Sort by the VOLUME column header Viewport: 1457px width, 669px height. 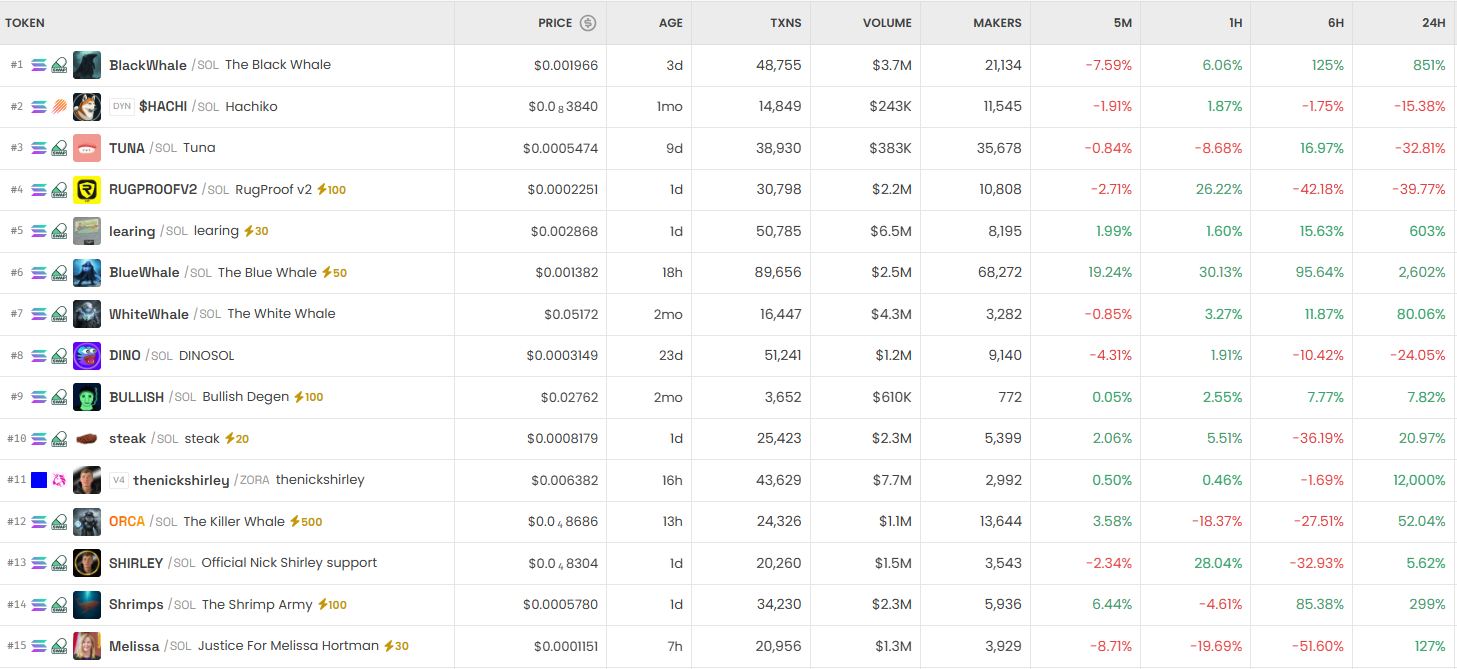coord(887,23)
